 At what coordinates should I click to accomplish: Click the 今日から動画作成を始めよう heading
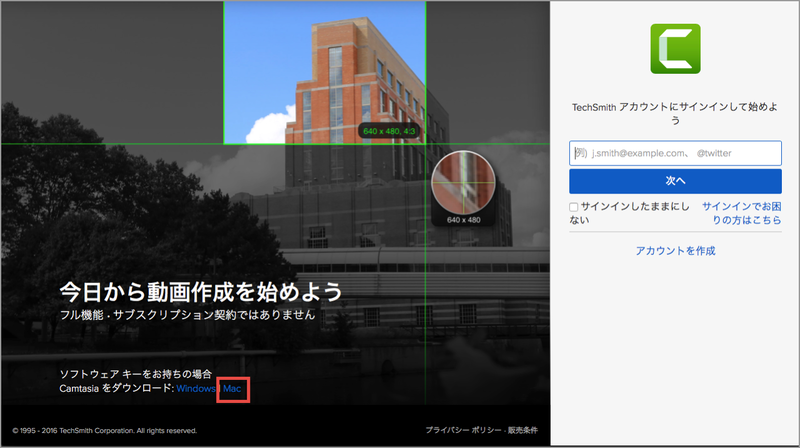[x=201, y=292]
